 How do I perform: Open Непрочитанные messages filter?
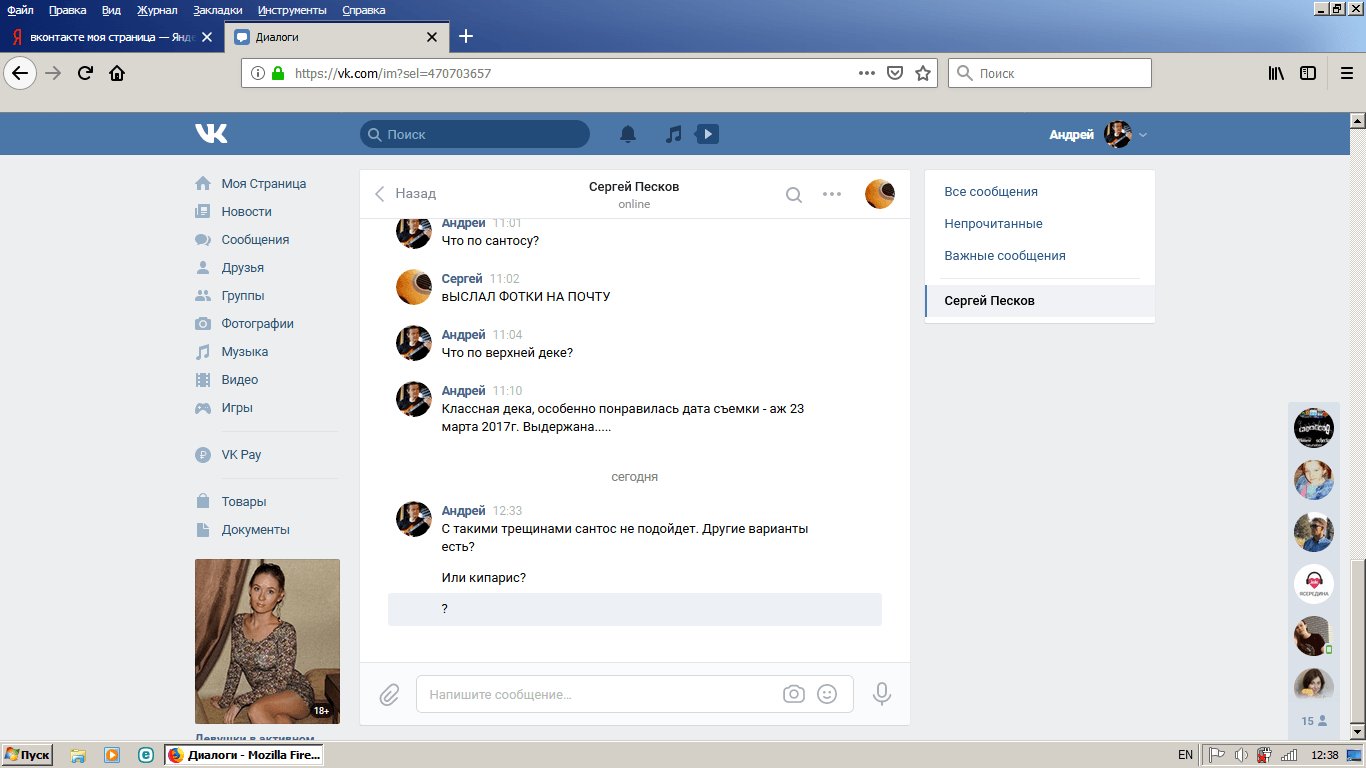993,224
